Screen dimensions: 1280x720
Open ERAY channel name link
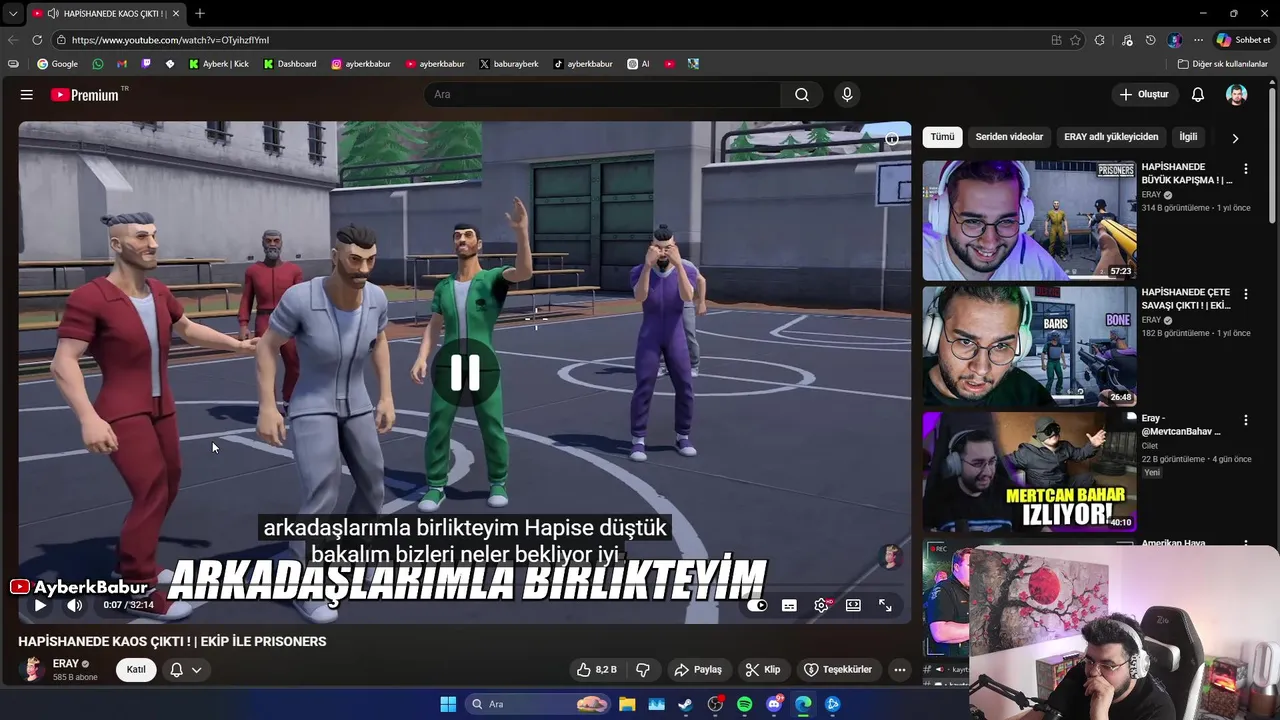point(66,664)
